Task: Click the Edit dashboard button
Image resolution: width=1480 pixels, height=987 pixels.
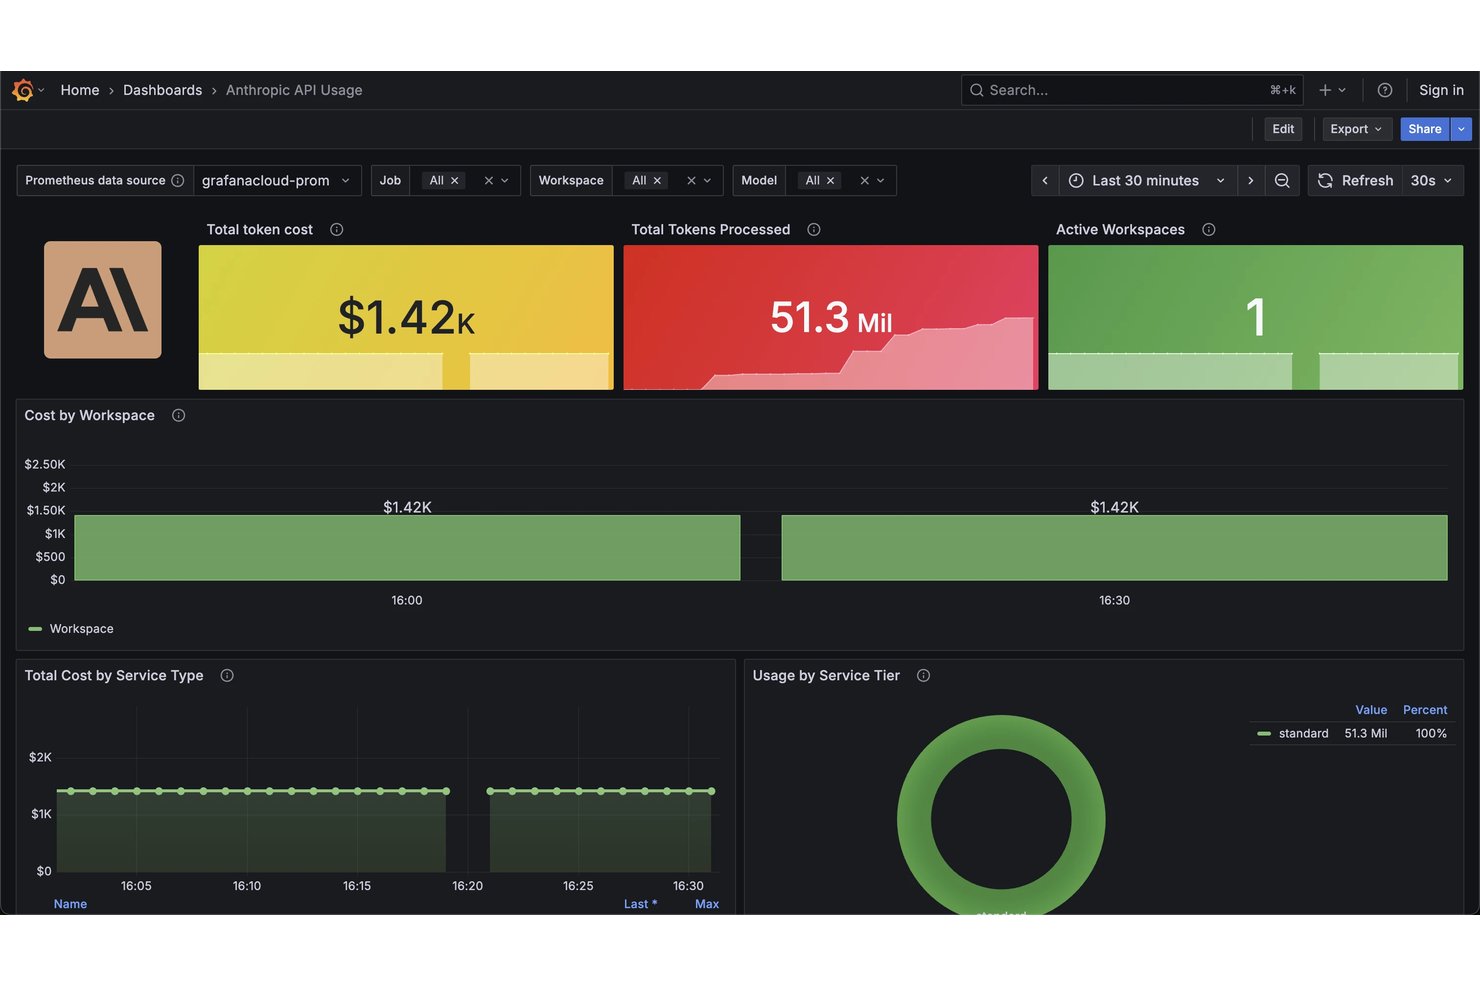Action: click(1283, 129)
